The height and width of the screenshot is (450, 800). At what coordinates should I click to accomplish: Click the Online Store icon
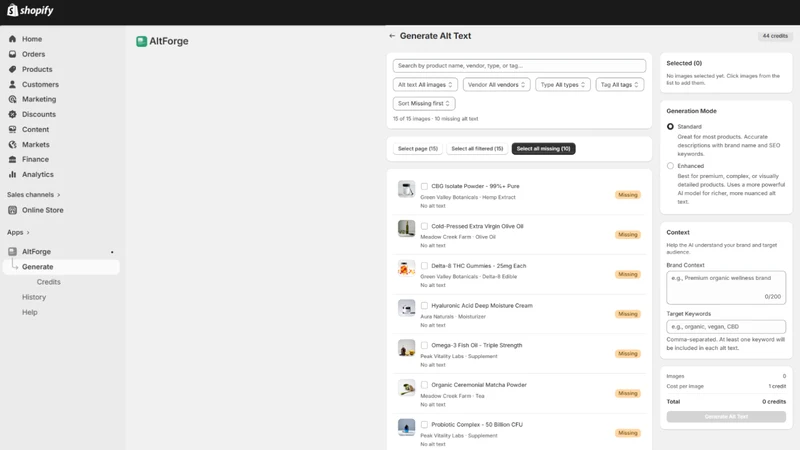[x=12, y=210]
